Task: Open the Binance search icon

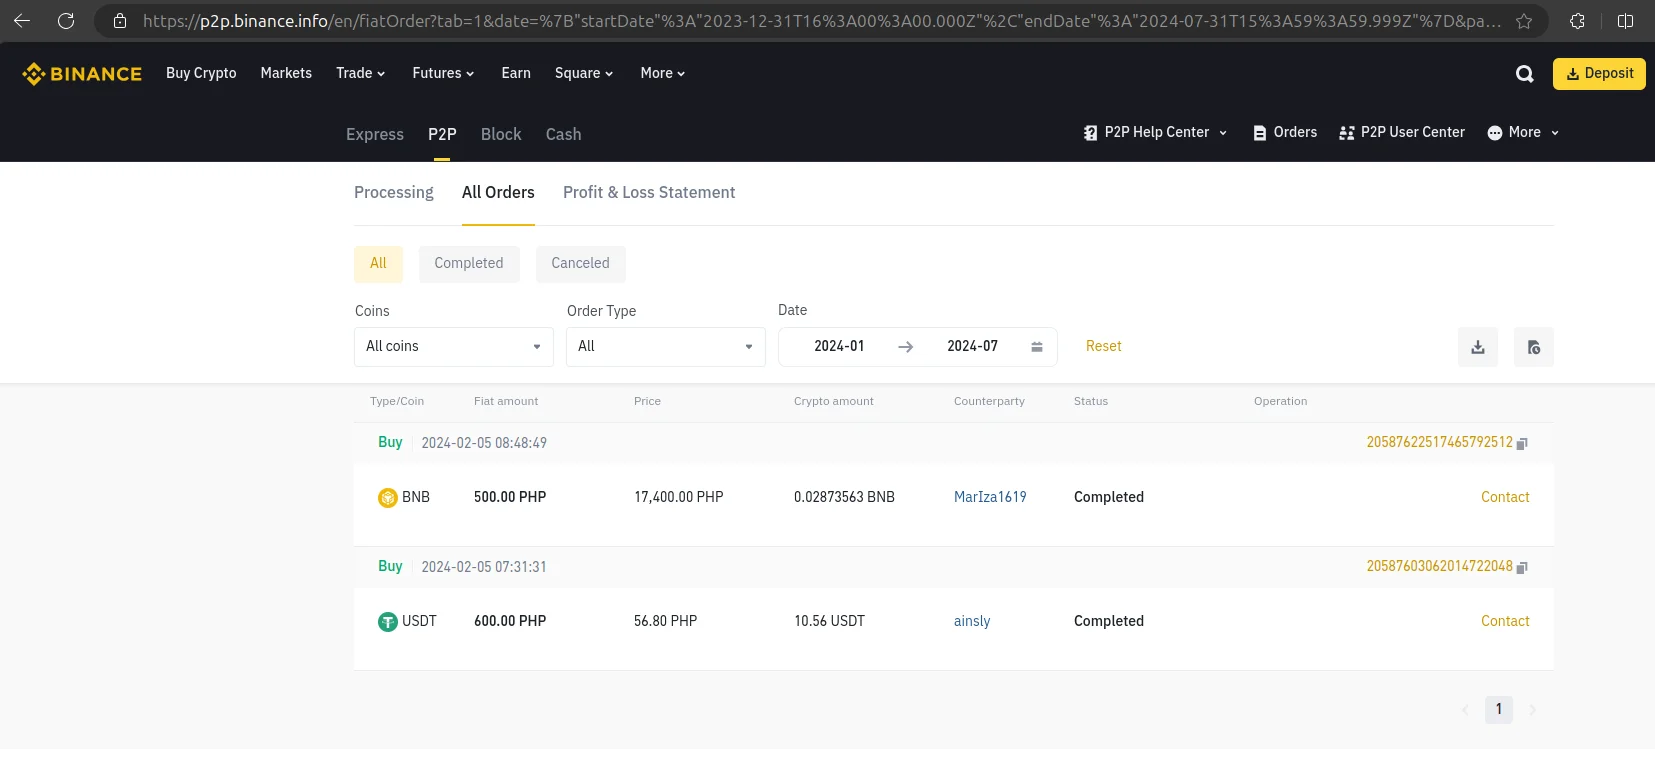Action: pos(1524,74)
